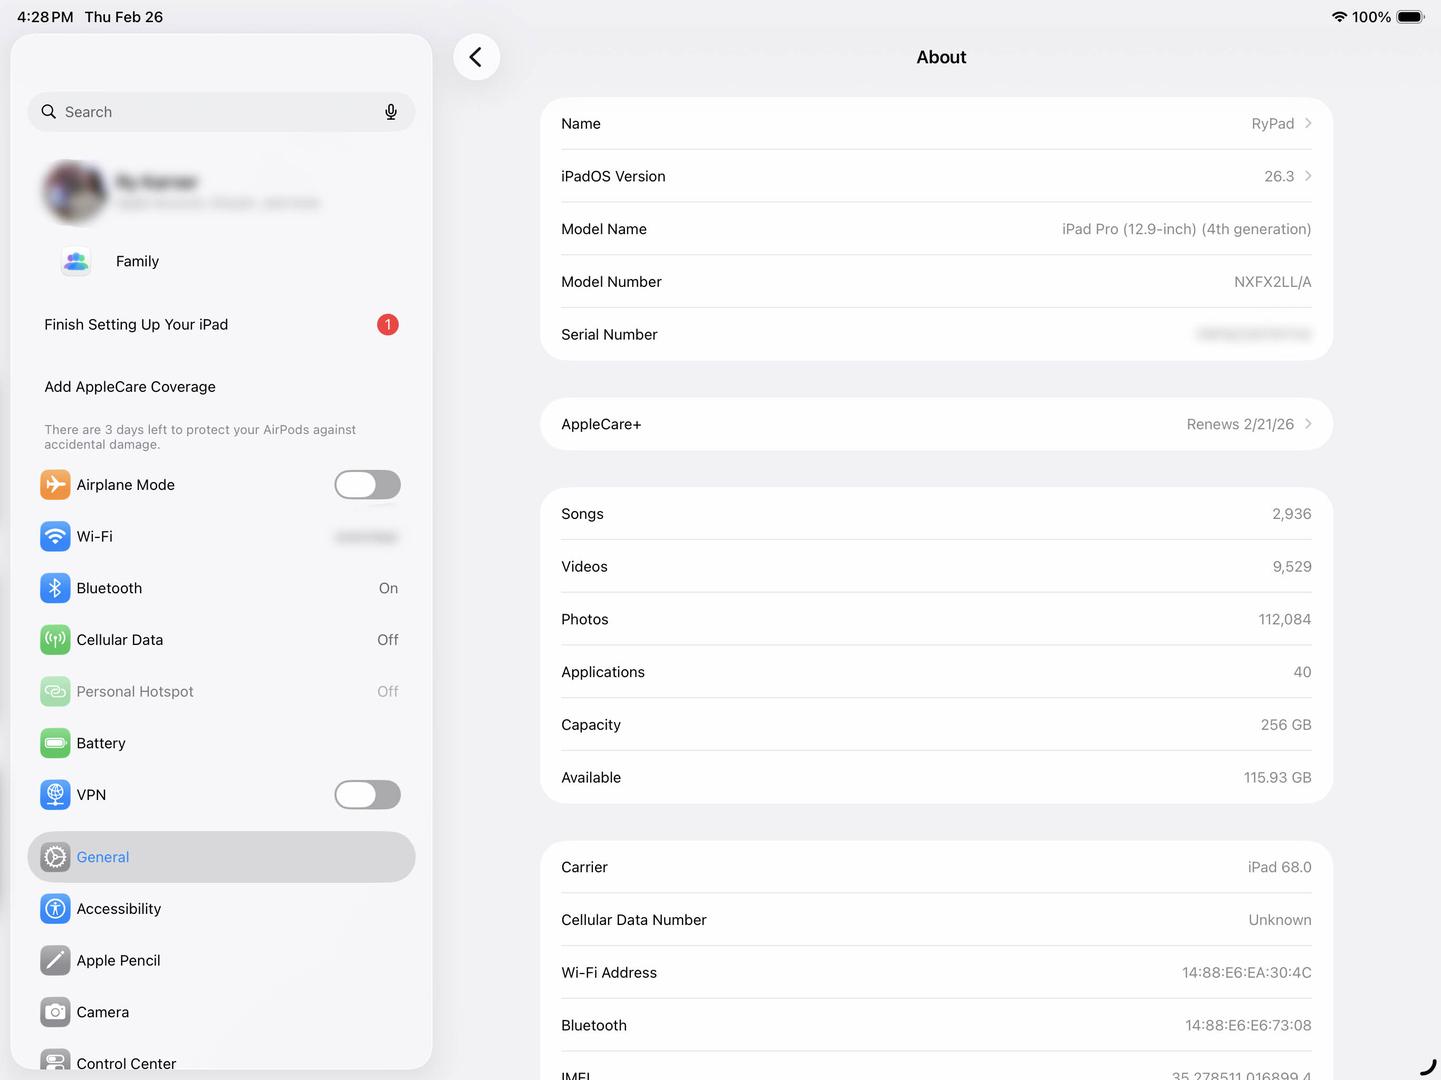Screen dimensions: 1441x1080
Task: Tap the RyPad name value
Action: 1273,123
